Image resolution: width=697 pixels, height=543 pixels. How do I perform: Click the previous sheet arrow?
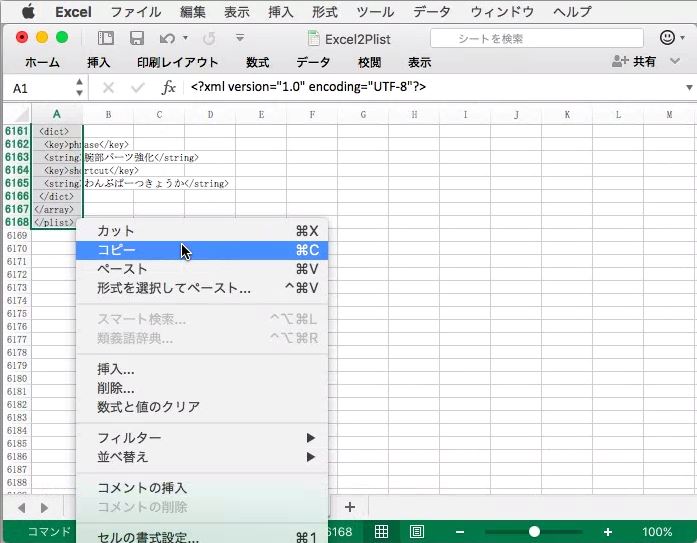click(21, 507)
